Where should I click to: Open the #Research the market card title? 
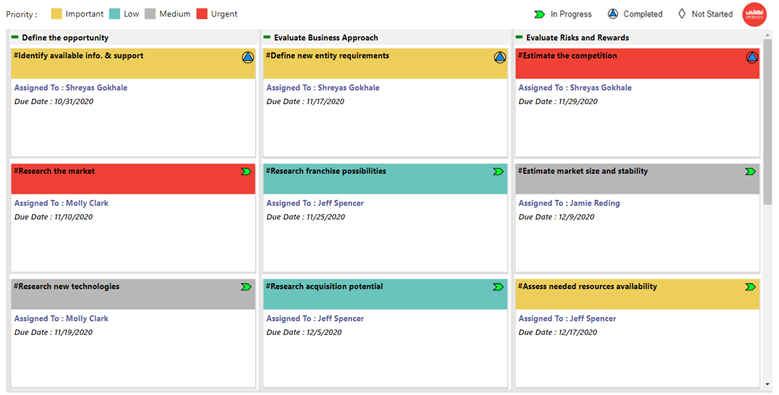(x=54, y=171)
